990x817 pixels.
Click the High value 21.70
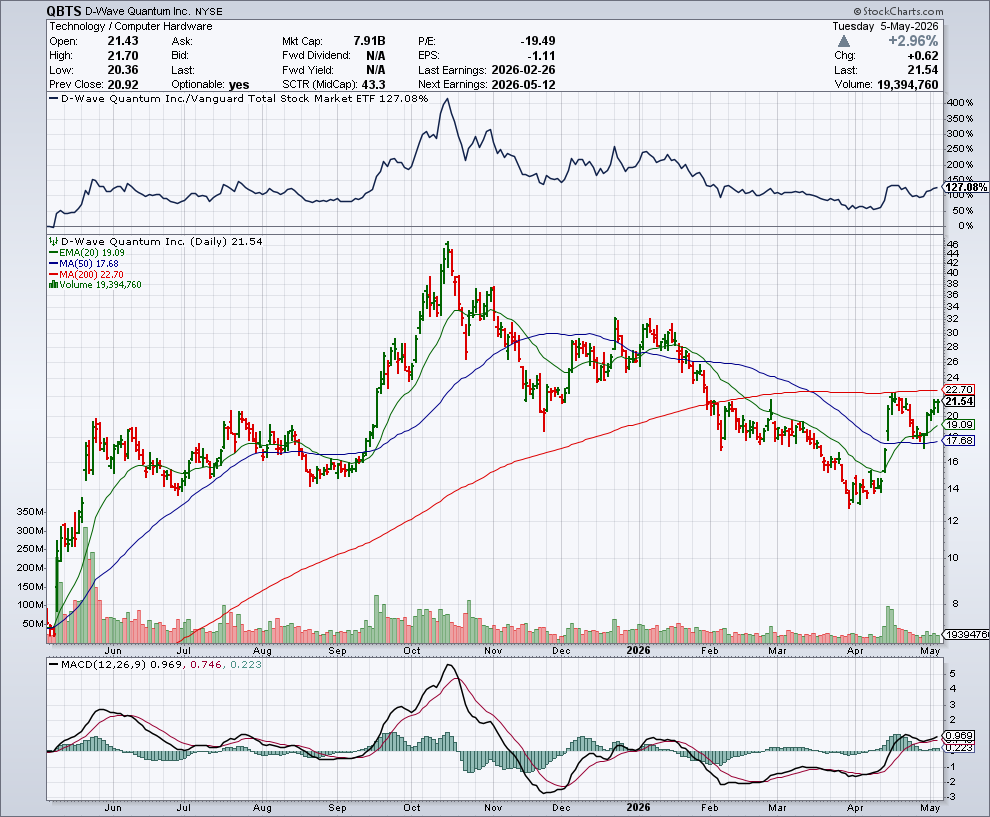123,56
